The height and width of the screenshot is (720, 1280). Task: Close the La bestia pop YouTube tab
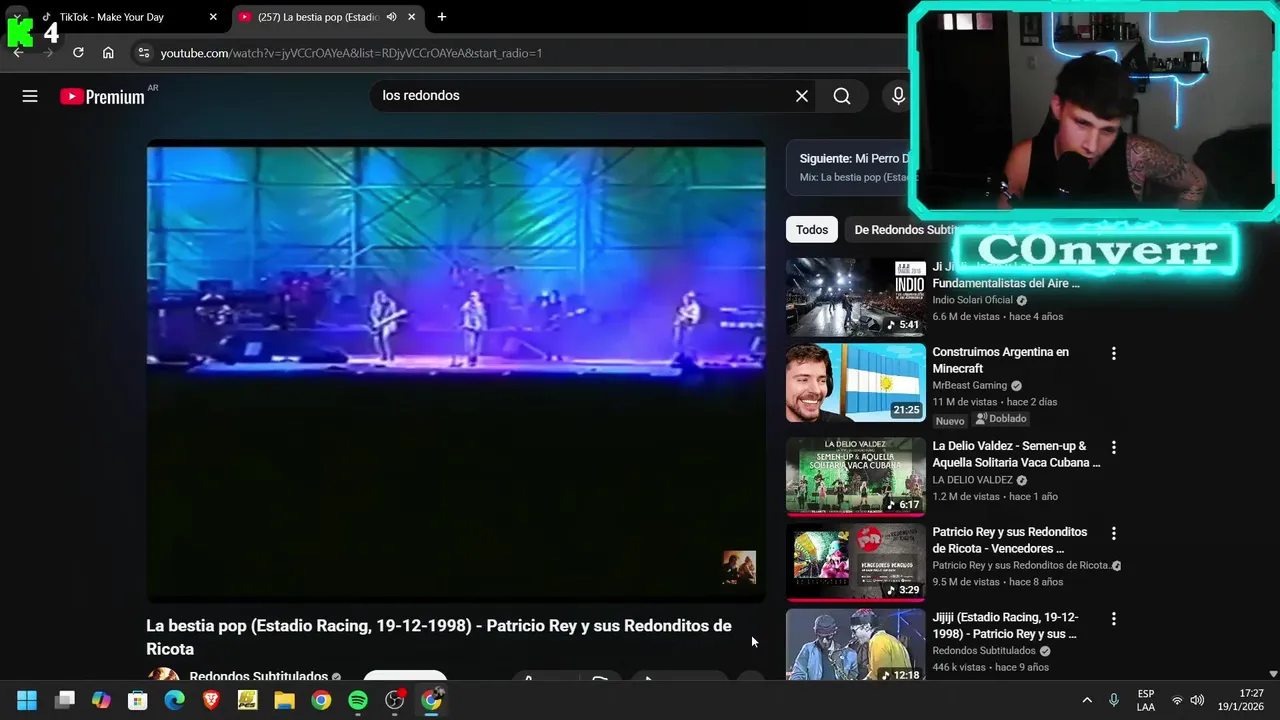(411, 17)
